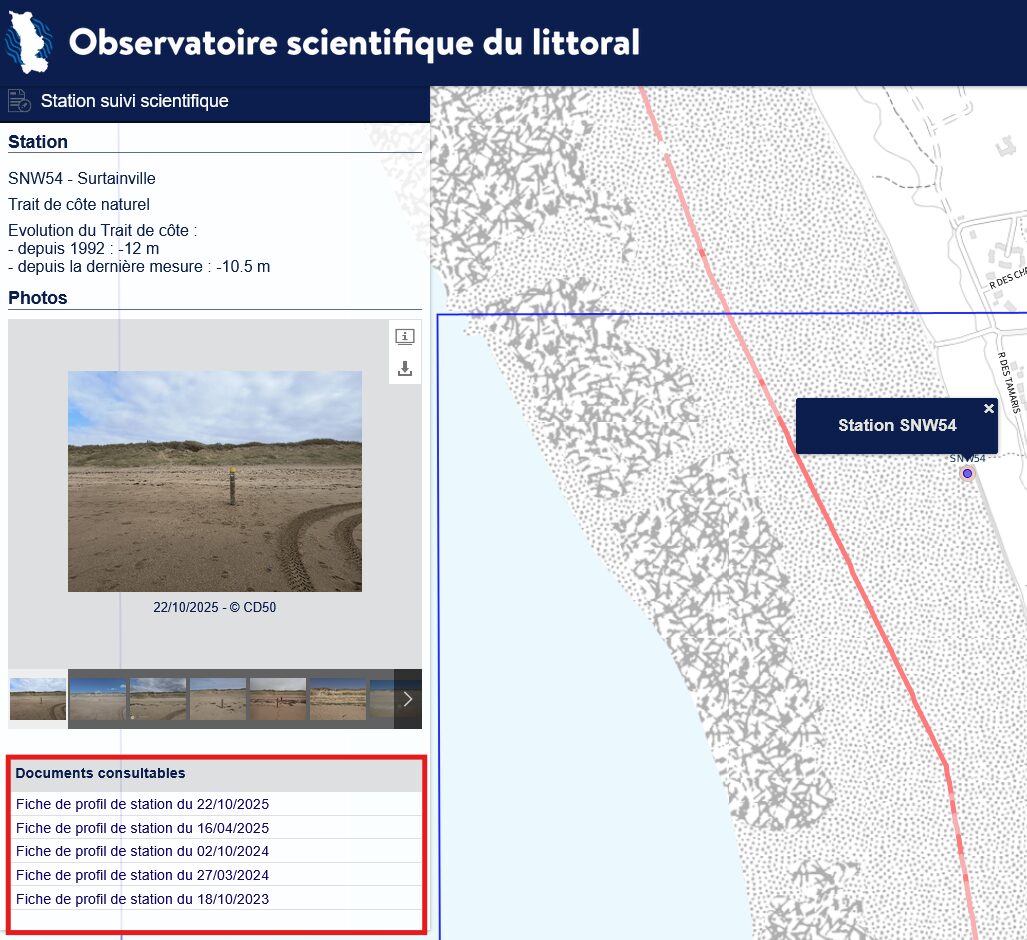Show next photo thumbnails with the arrow

coord(407,699)
